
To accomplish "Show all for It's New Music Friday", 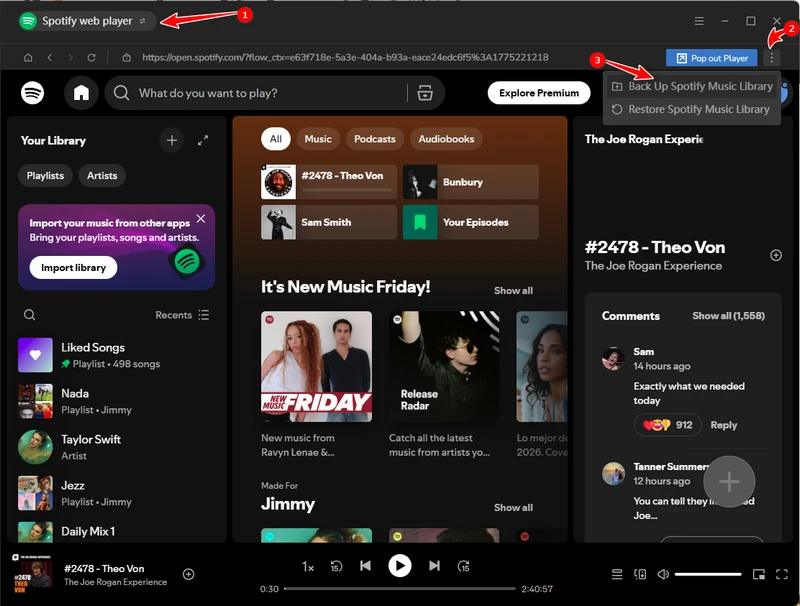I will [x=513, y=290].
